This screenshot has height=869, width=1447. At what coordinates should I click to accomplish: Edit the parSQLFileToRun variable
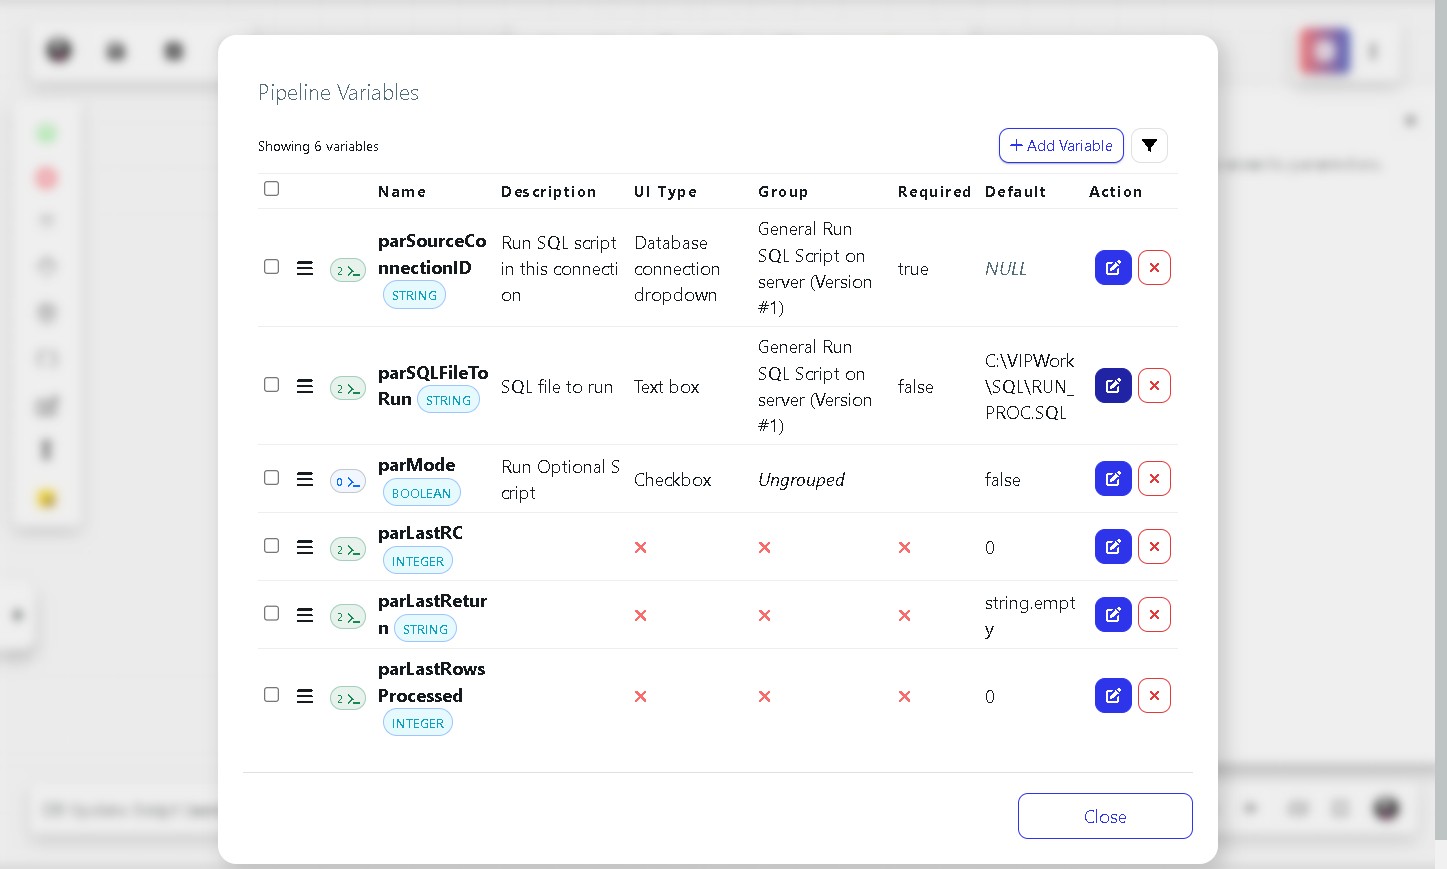[x=1113, y=386]
